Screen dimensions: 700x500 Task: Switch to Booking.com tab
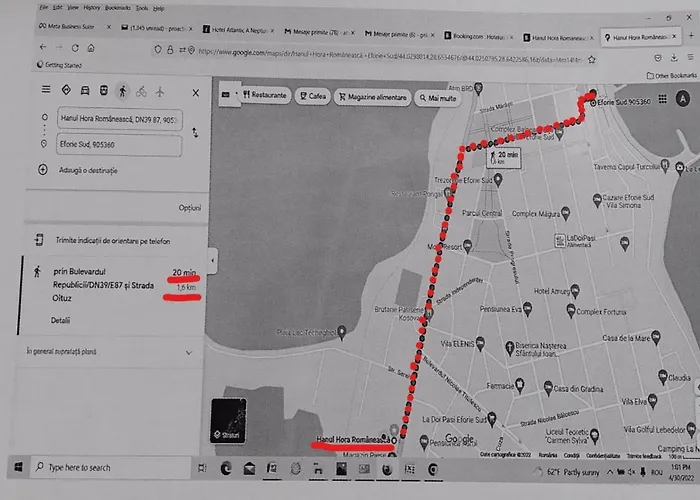pos(478,36)
